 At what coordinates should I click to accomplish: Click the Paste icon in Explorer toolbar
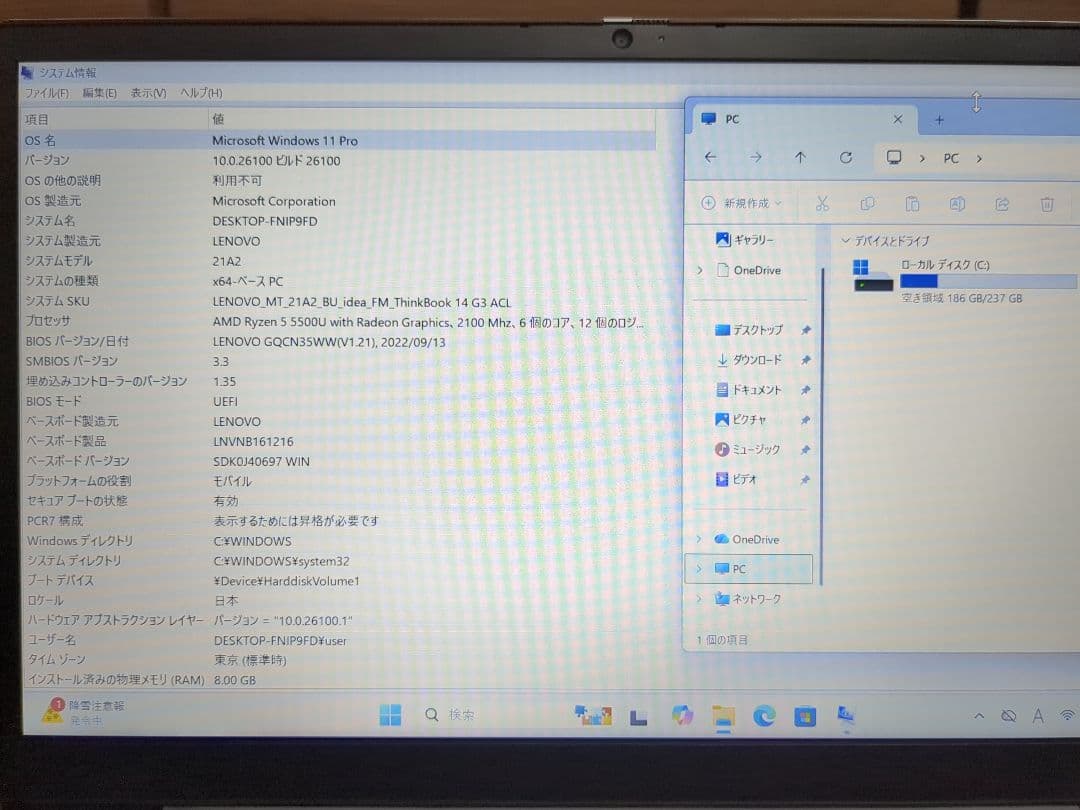[912, 203]
